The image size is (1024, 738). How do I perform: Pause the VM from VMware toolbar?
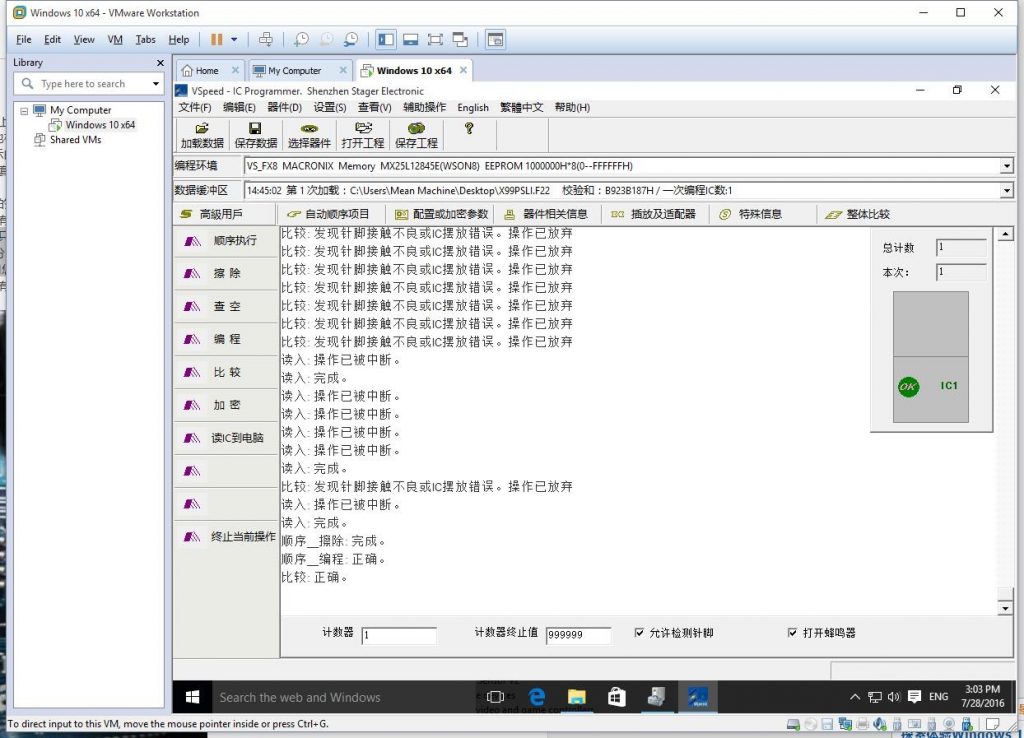[217, 40]
